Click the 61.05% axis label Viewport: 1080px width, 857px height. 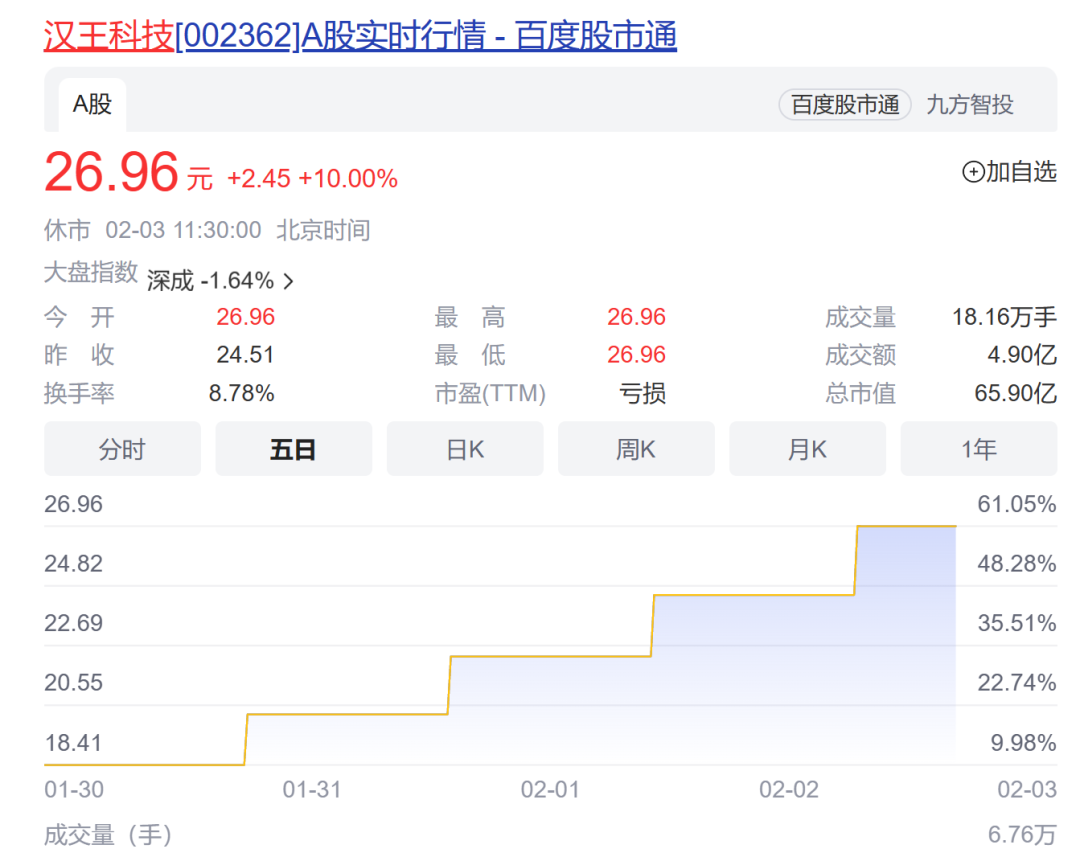click(x=1017, y=504)
